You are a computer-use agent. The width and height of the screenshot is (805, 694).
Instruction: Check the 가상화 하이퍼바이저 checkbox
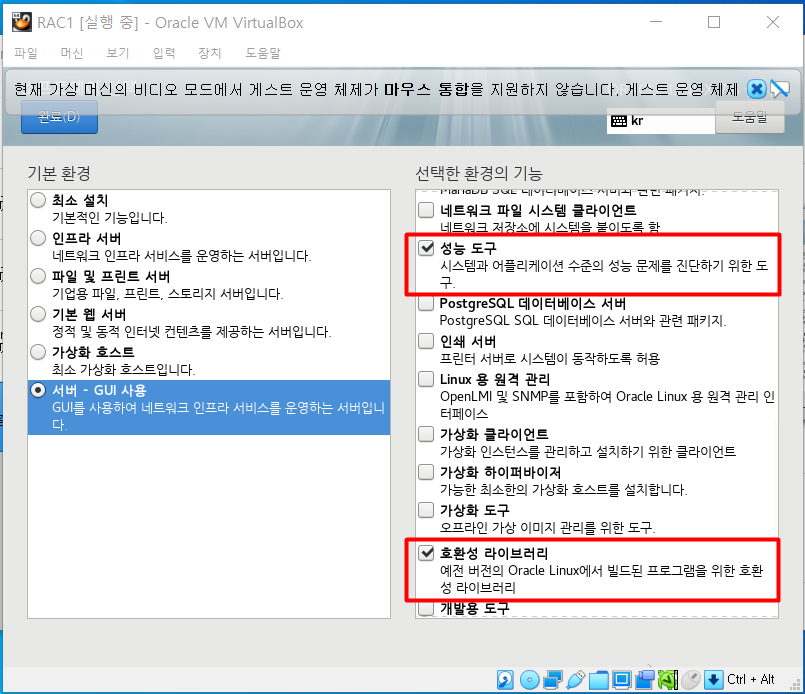426,472
